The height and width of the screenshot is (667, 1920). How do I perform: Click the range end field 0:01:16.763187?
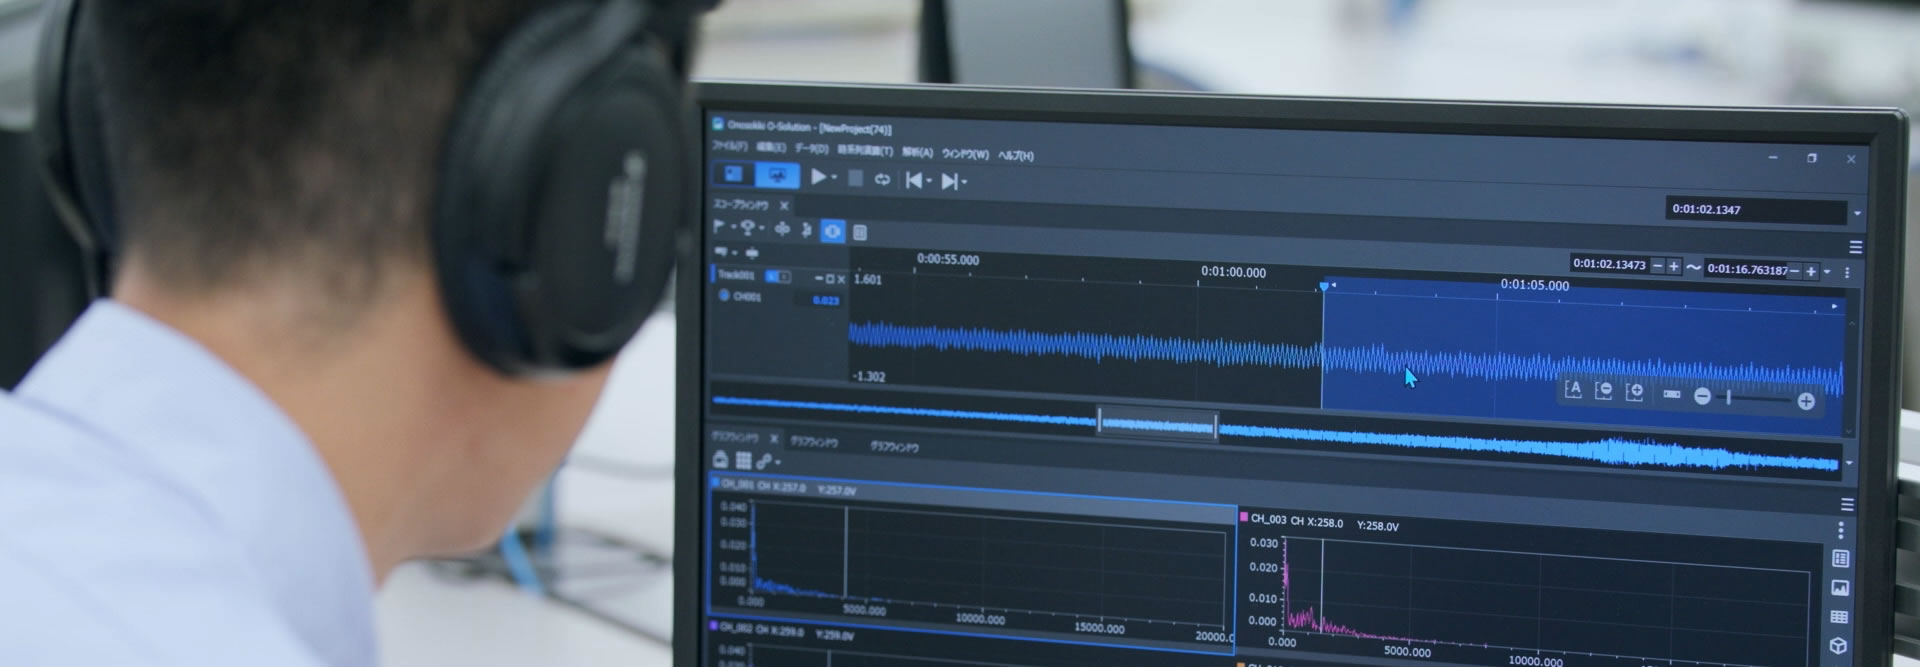click(x=1747, y=269)
